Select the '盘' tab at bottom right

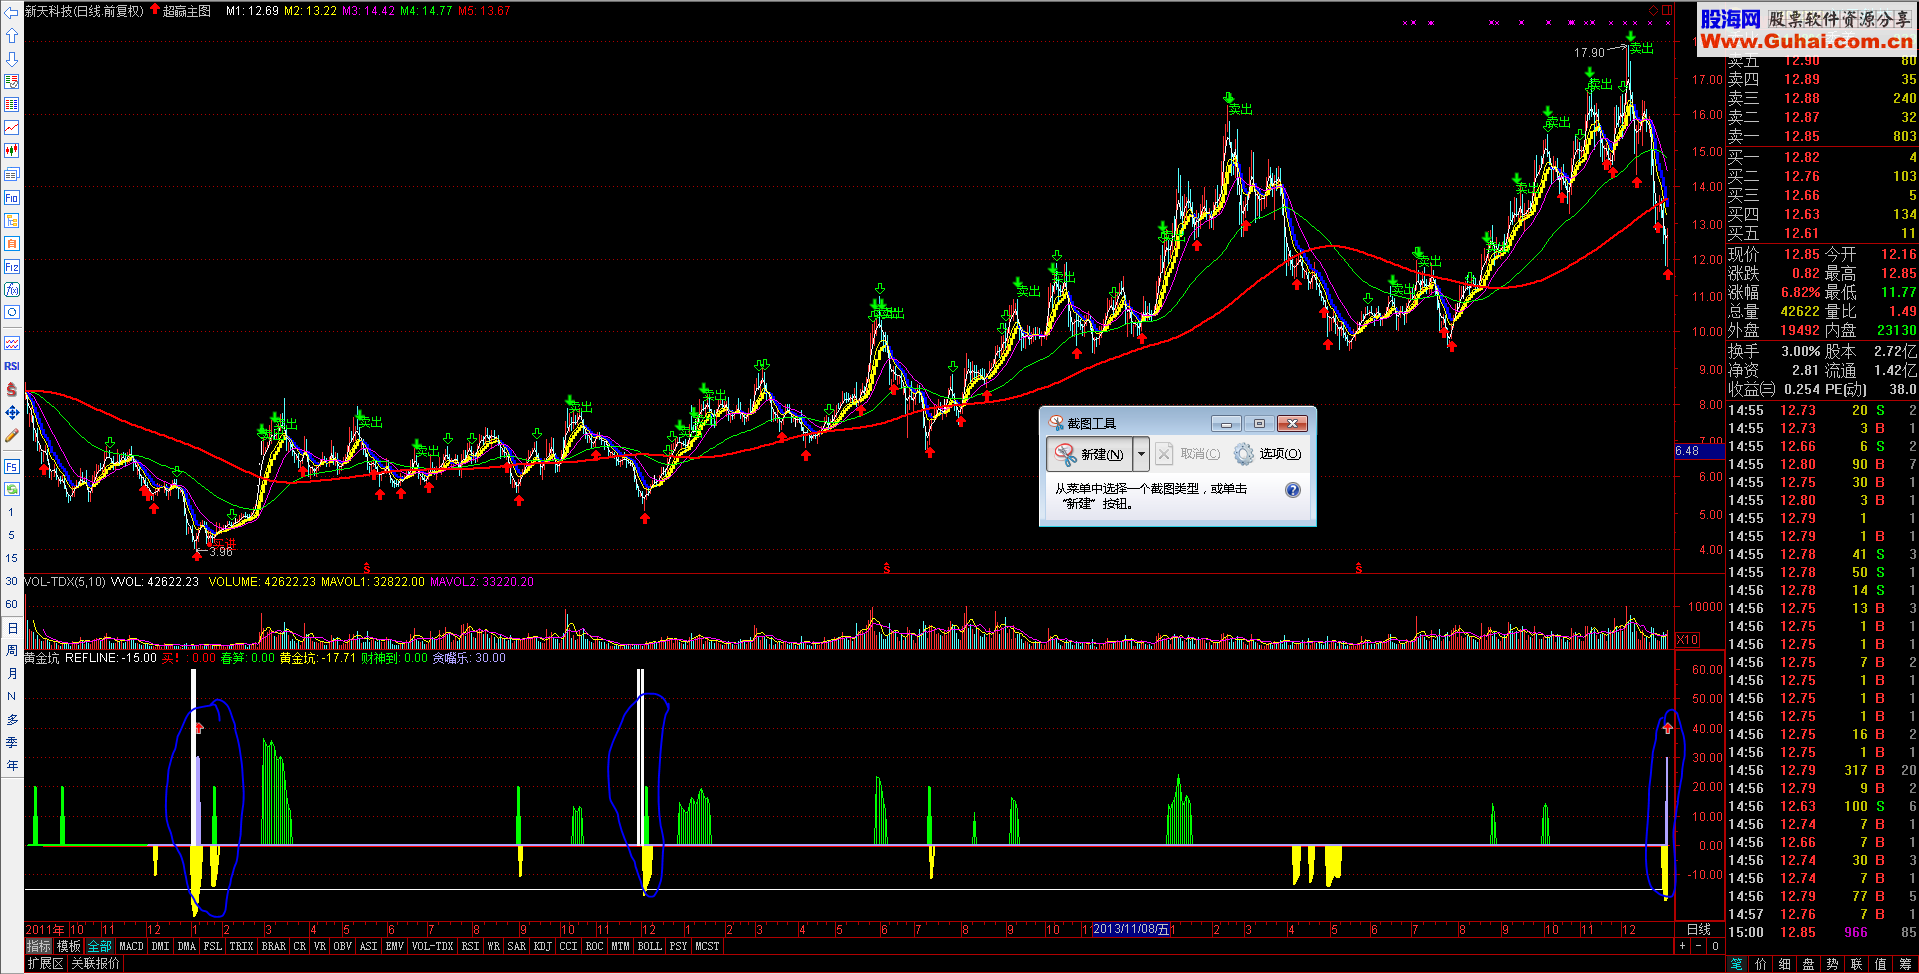tap(1808, 964)
